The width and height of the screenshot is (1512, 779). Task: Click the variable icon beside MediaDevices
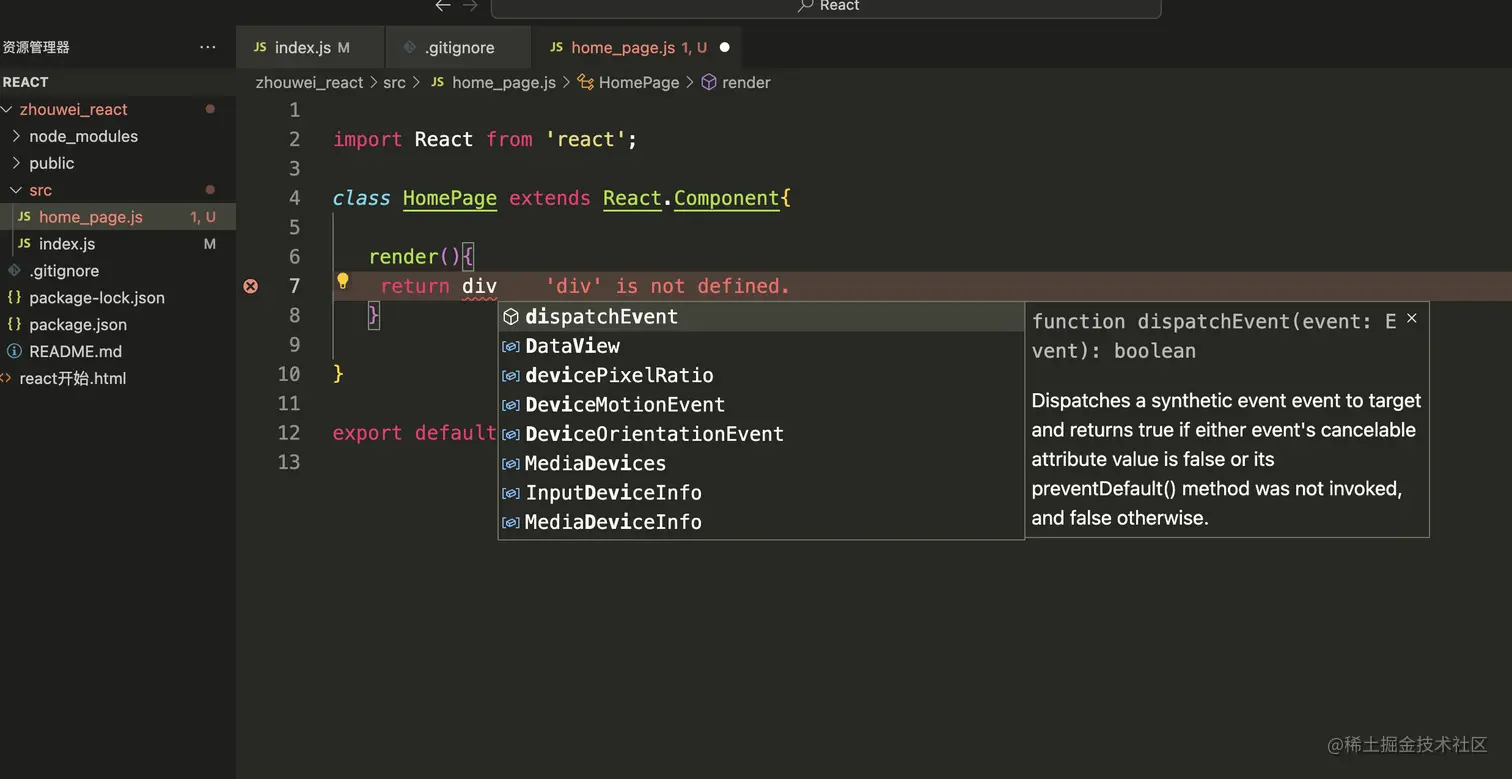511,463
